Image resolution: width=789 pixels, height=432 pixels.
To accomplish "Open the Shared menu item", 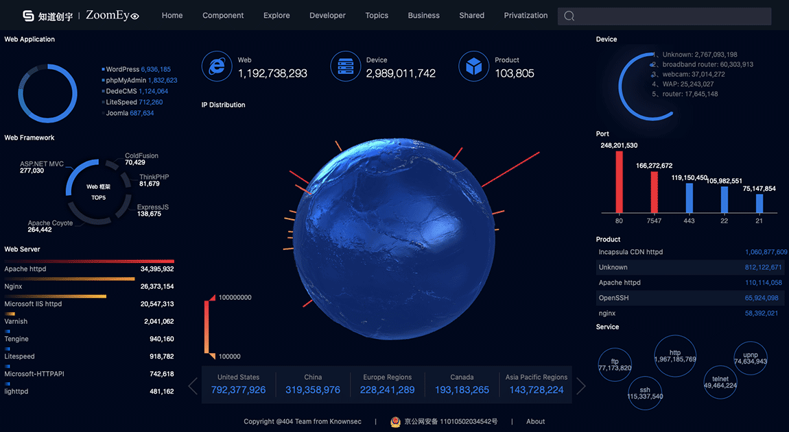I will pos(471,16).
